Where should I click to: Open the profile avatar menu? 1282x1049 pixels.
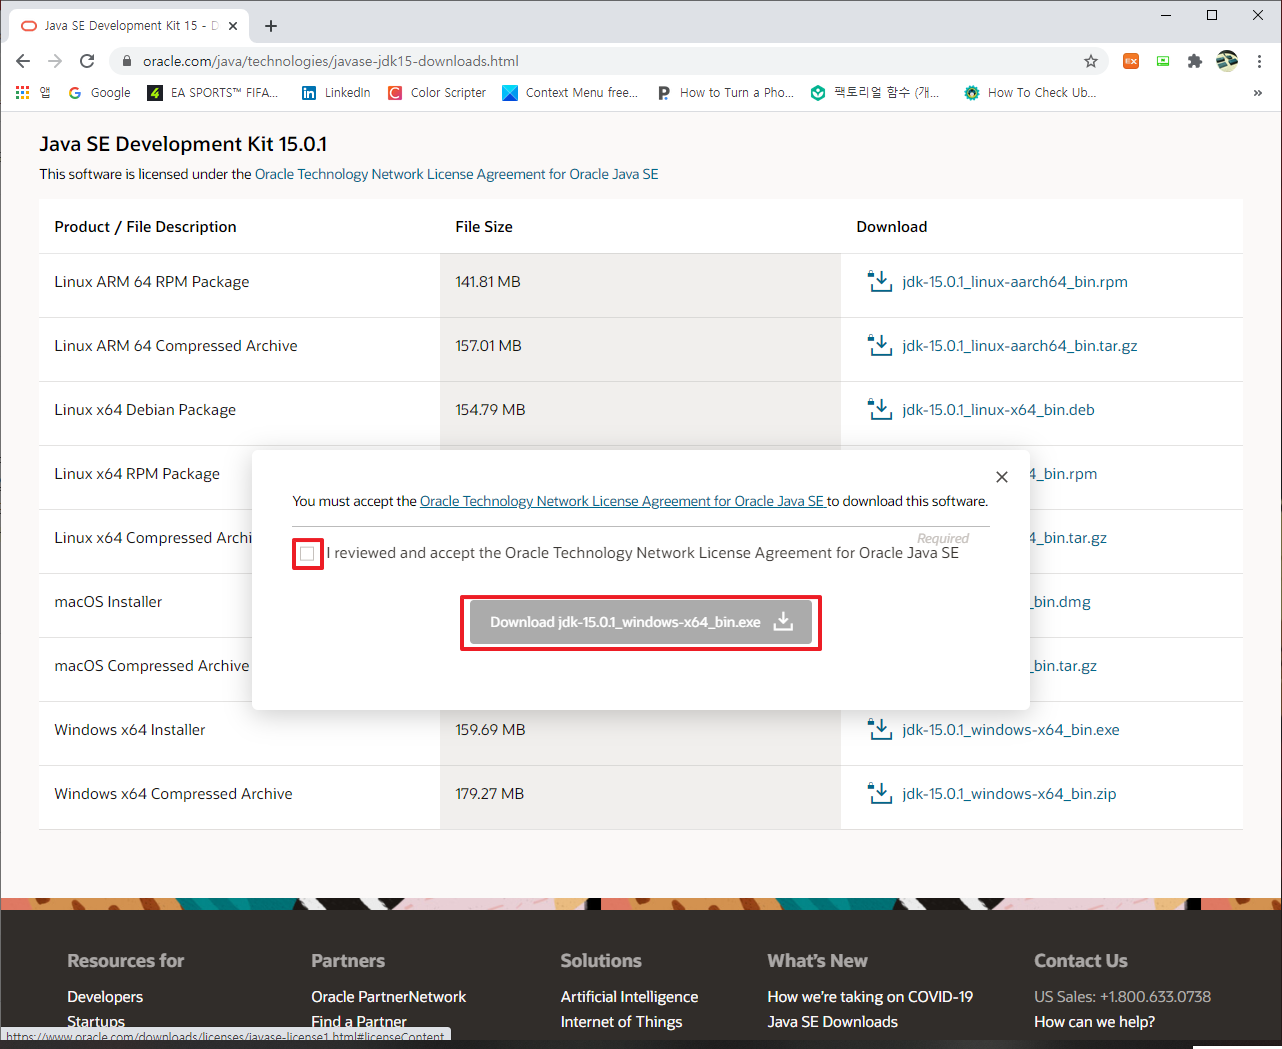[x=1227, y=61]
